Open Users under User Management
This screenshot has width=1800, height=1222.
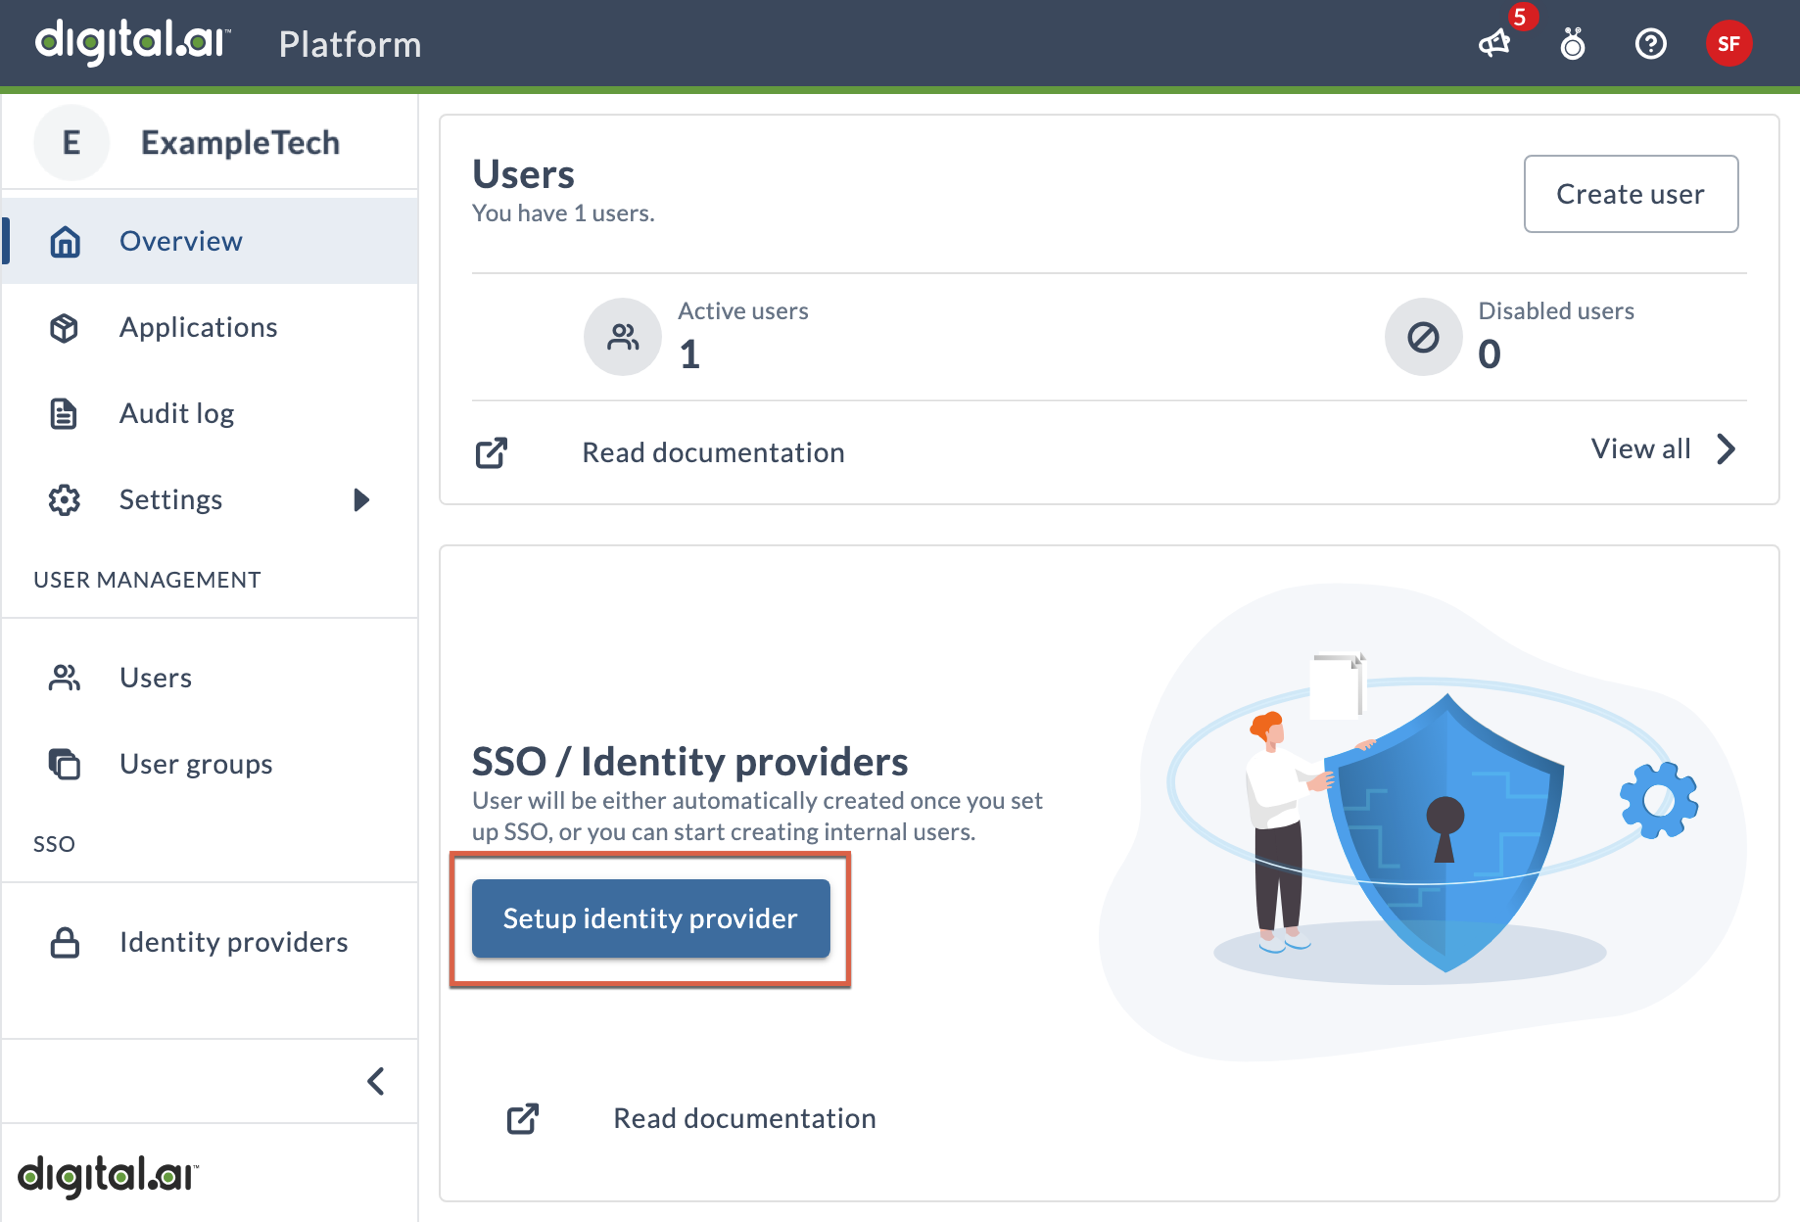tap(210, 677)
